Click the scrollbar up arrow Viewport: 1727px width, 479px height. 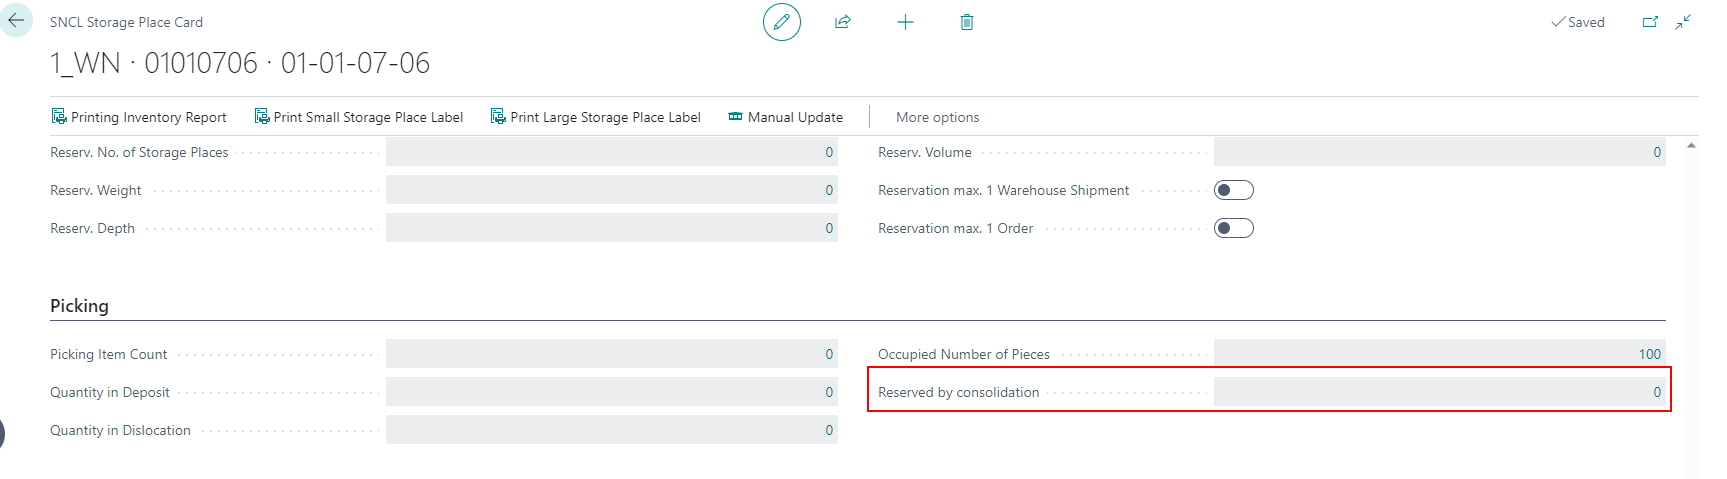point(1691,146)
